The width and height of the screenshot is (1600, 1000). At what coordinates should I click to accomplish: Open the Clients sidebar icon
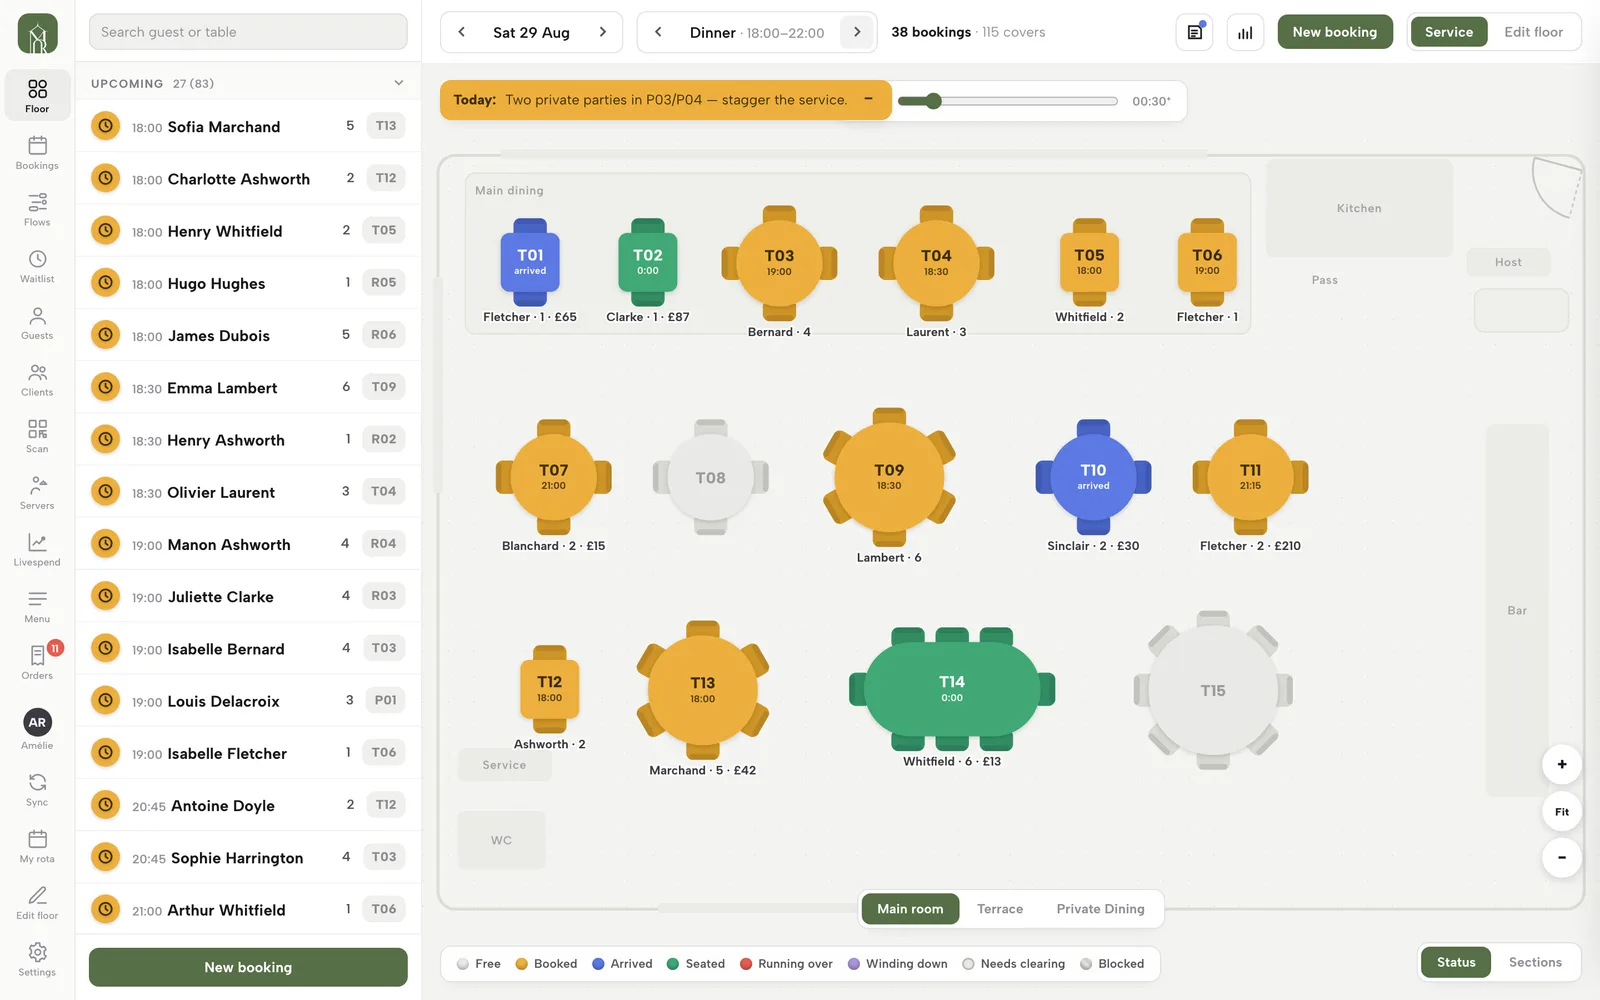37,379
